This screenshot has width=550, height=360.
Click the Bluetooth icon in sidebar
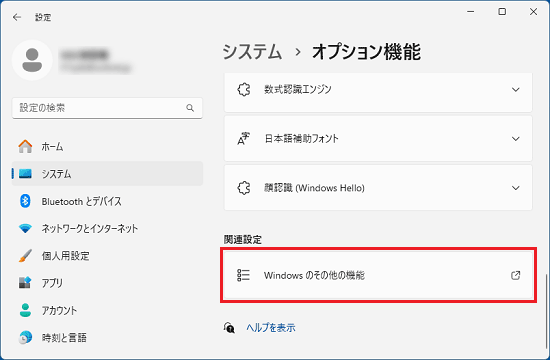[25, 201]
